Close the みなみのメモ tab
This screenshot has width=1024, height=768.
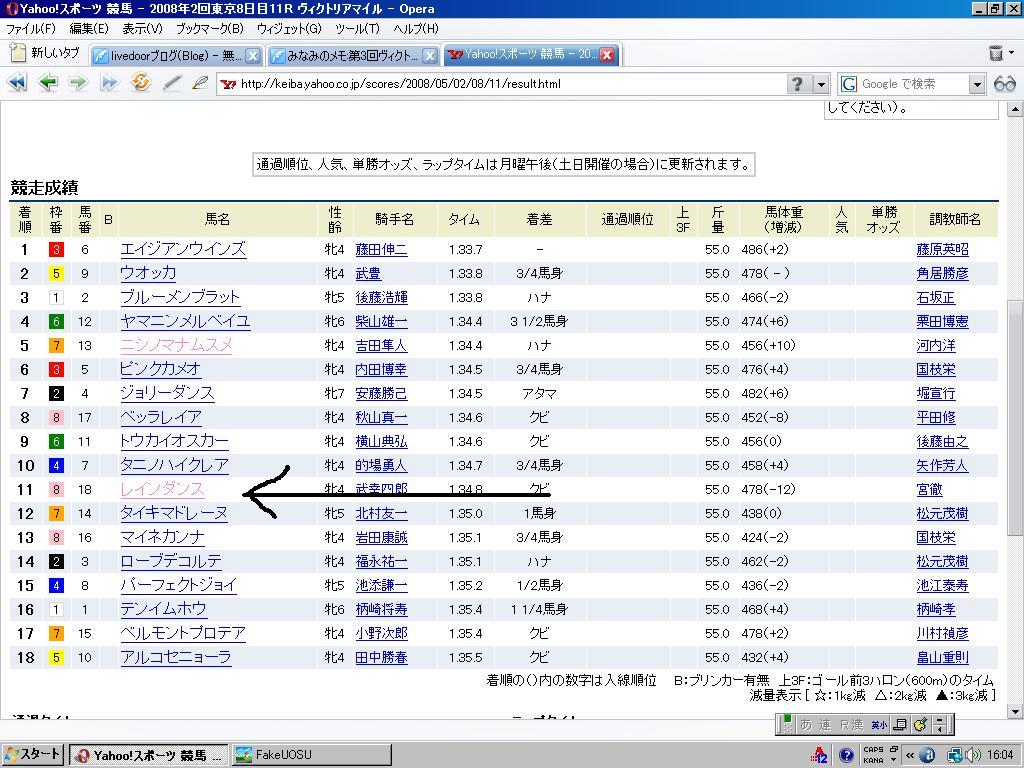pos(430,56)
